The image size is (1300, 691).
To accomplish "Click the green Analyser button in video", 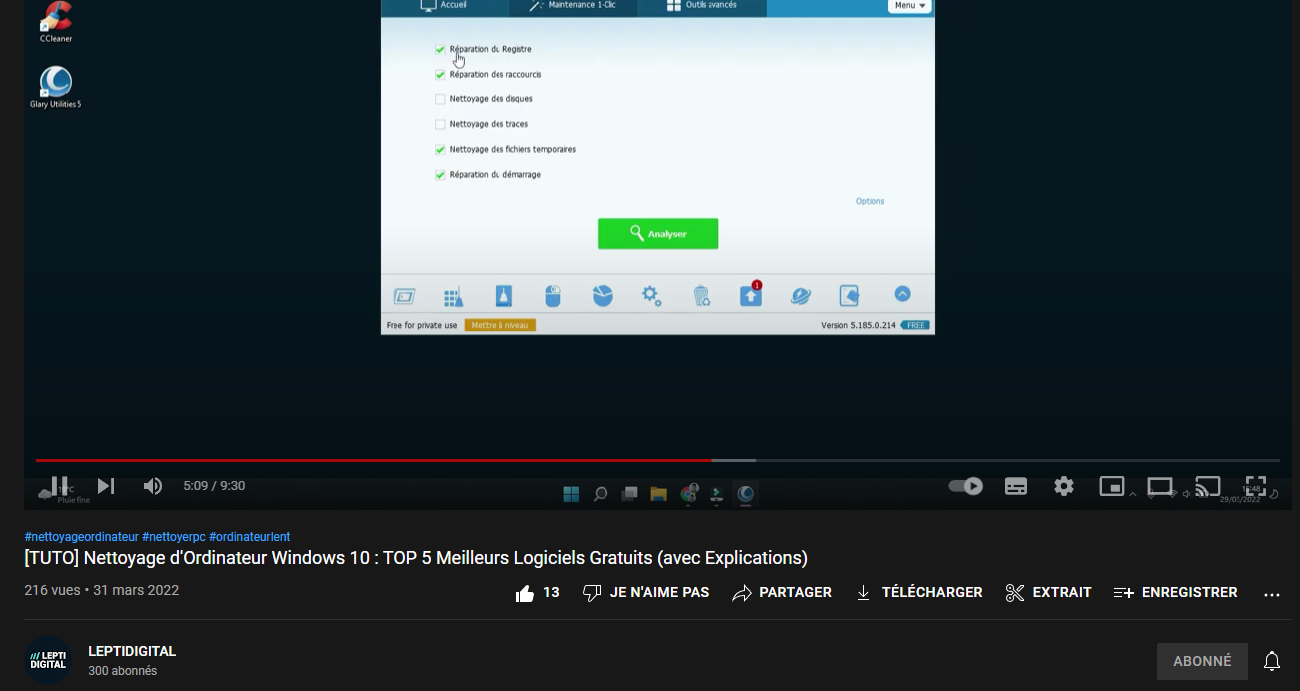I will click(658, 233).
